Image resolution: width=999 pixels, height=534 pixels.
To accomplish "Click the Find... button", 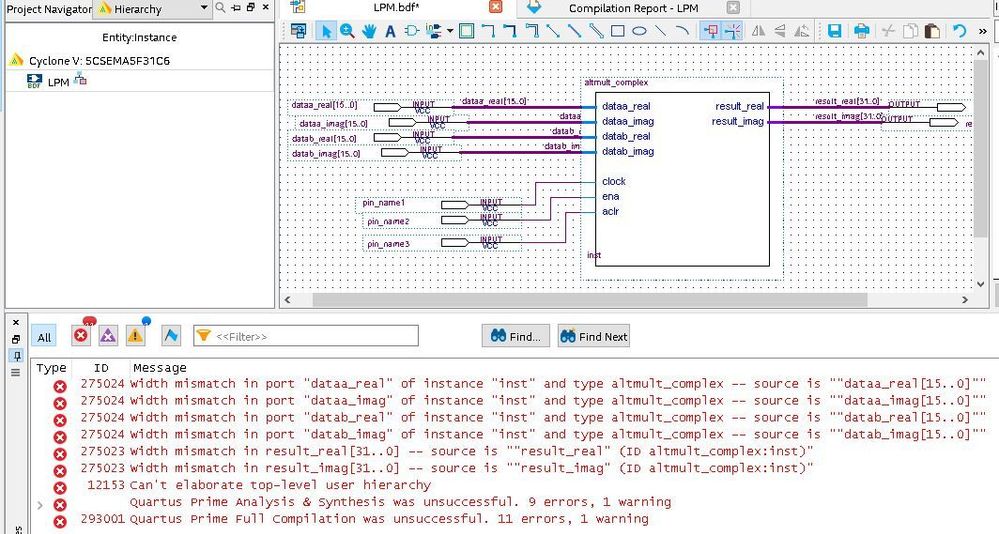I will pos(515,337).
